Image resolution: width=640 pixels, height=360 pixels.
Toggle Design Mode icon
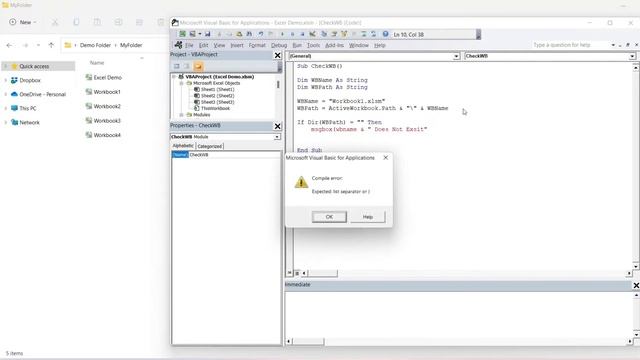click(312, 34)
